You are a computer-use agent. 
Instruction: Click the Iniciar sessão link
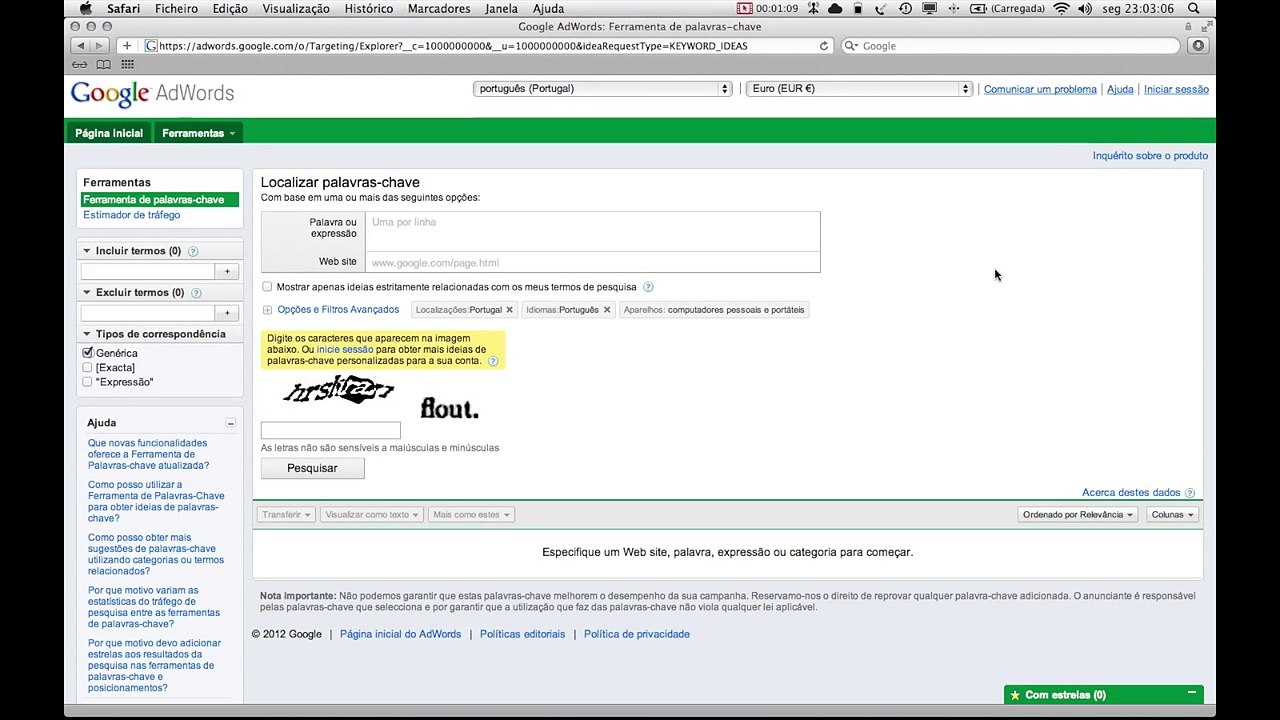[x=1176, y=89]
